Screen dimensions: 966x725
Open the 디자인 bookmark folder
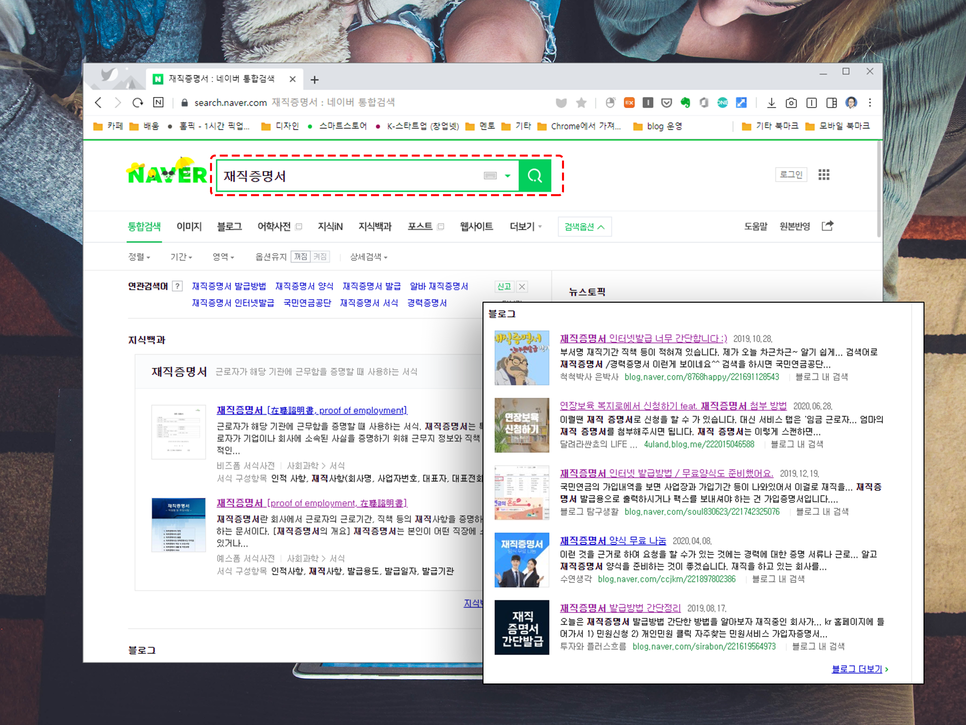280,126
